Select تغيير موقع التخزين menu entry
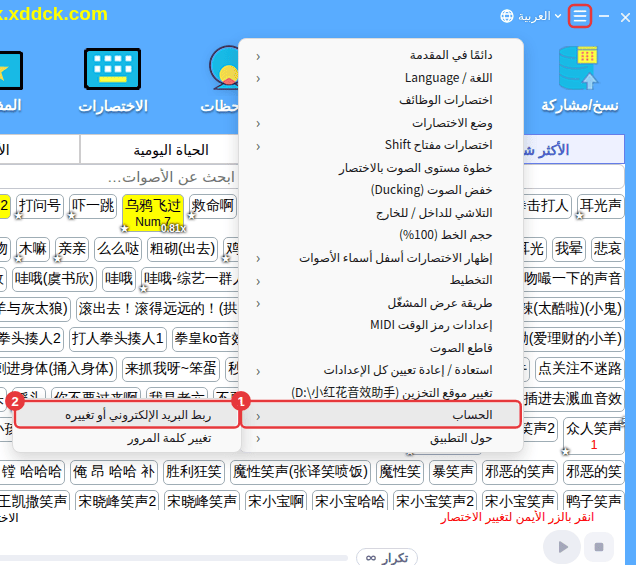636x565 pixels. click(380, 393)
